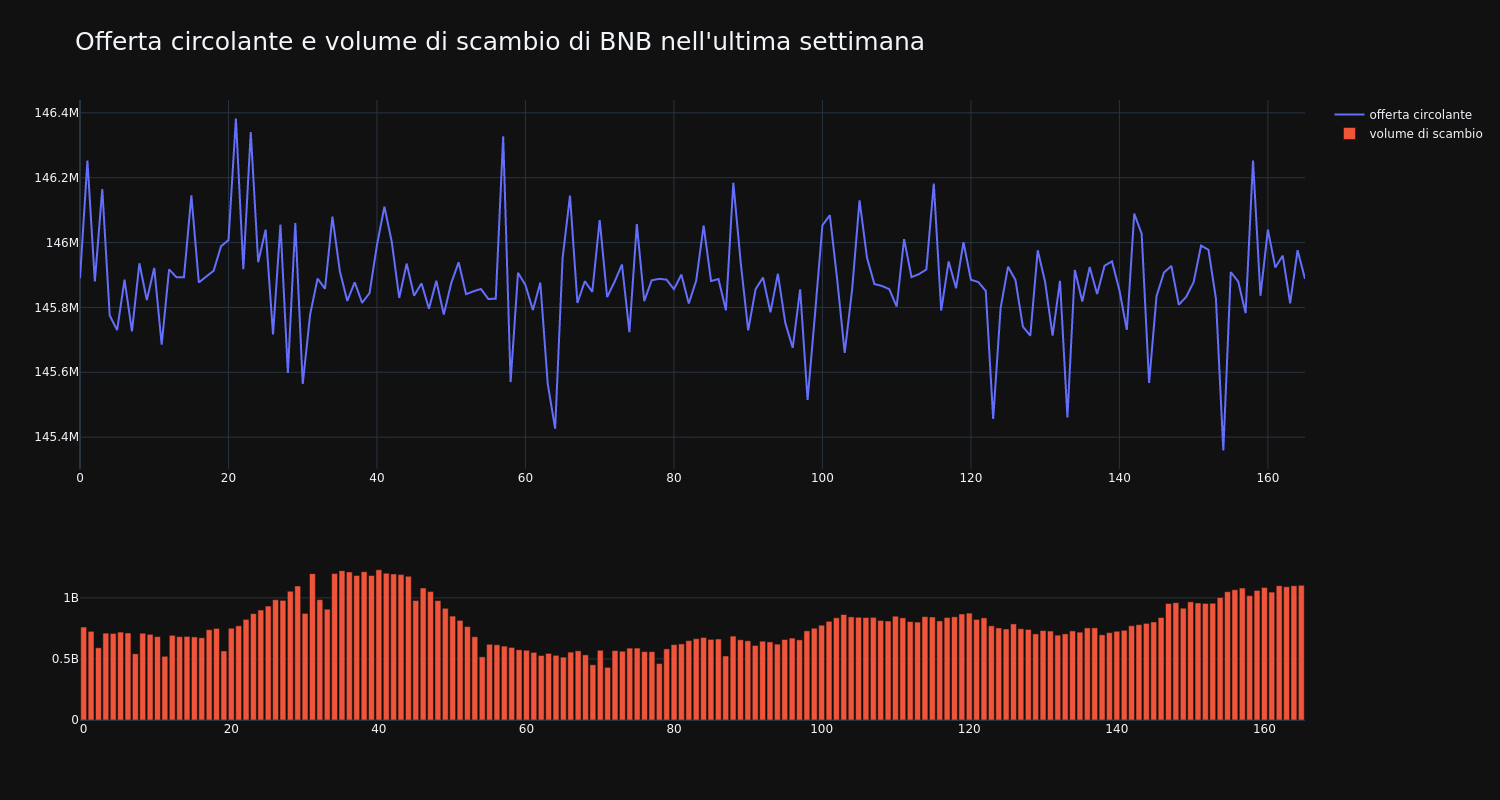
Task: Click the highest peak of the supply line
Action: [x=236, y=119]
